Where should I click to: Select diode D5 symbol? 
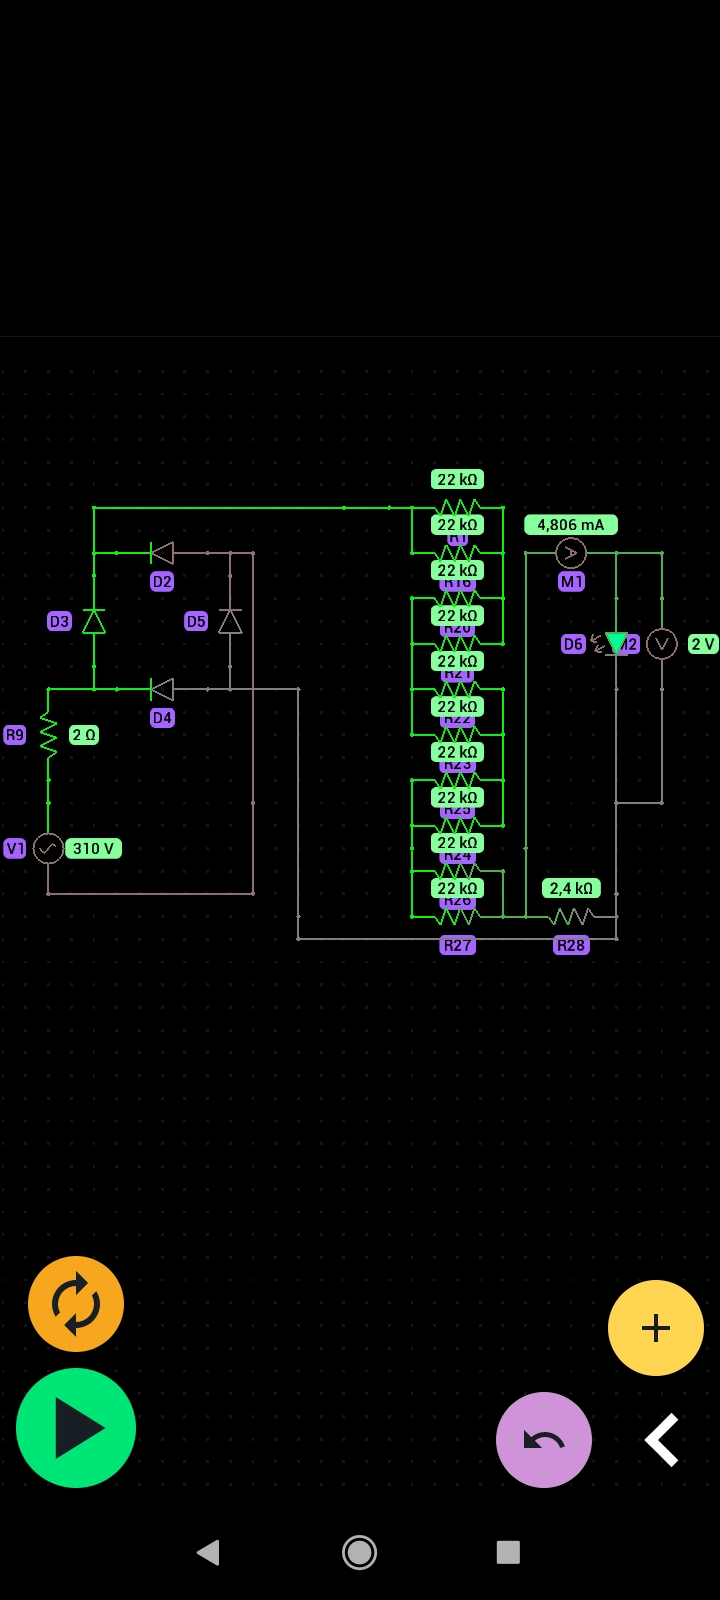(230, 621)
